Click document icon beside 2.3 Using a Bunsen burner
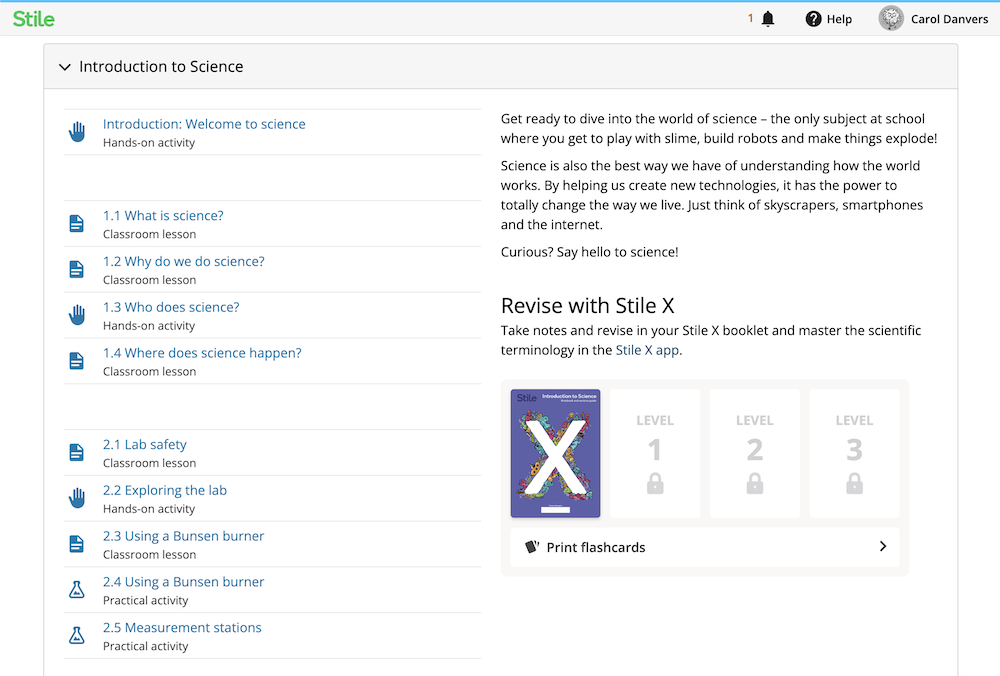 tap(77, 544)
